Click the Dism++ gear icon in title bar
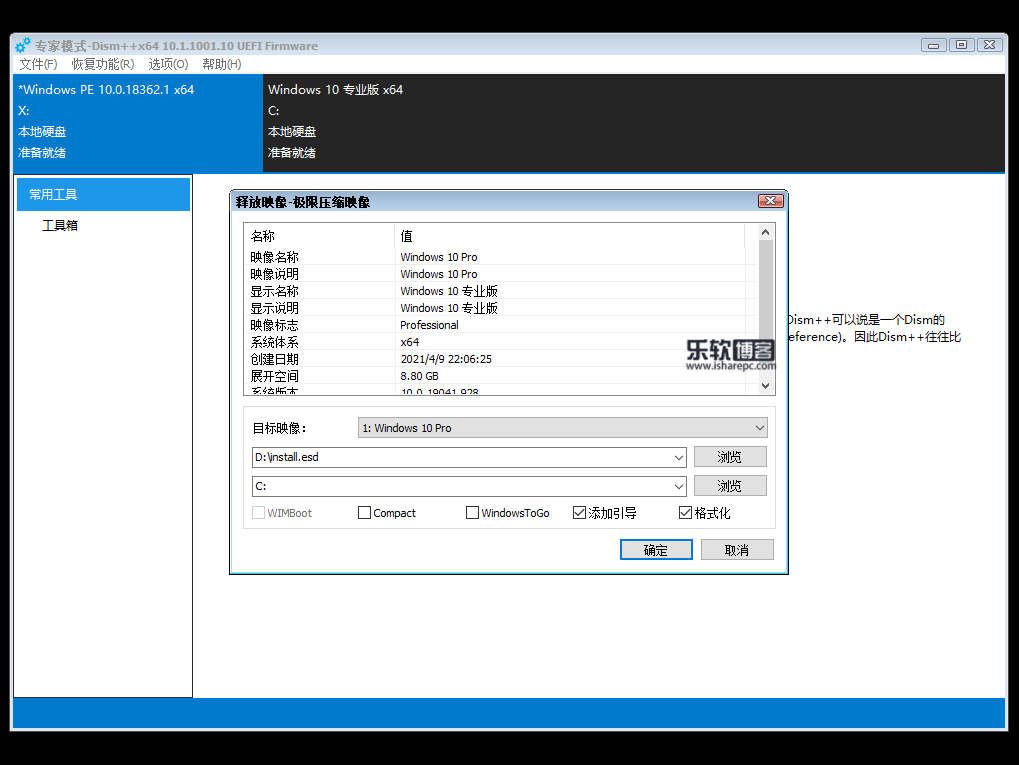The width and height of the screenshot is (1019, 765). 22,45
